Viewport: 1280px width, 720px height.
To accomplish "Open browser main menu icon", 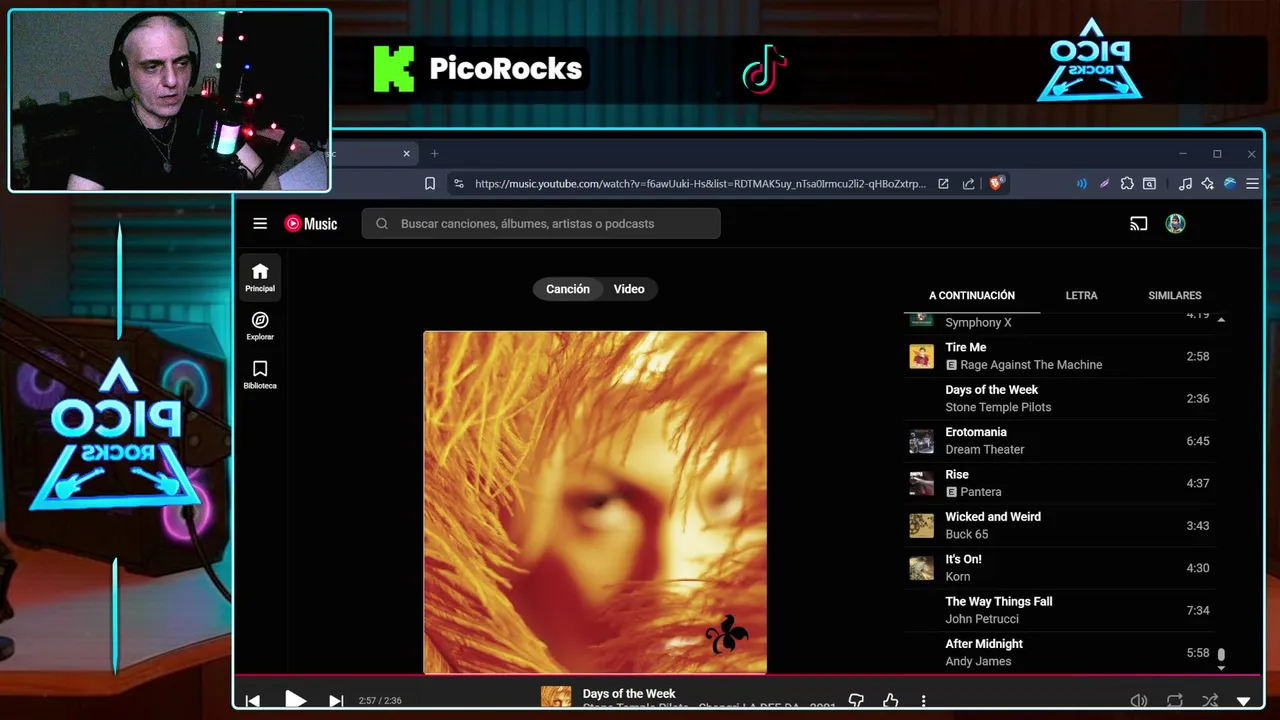I will [1252, 184].
